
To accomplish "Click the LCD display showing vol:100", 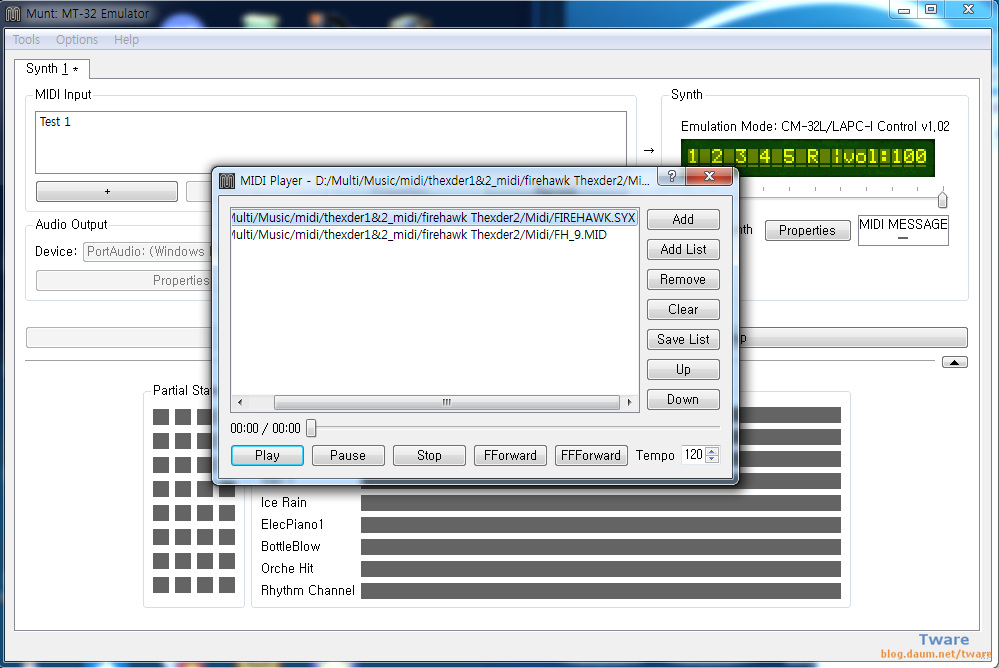I will (808, 157).
